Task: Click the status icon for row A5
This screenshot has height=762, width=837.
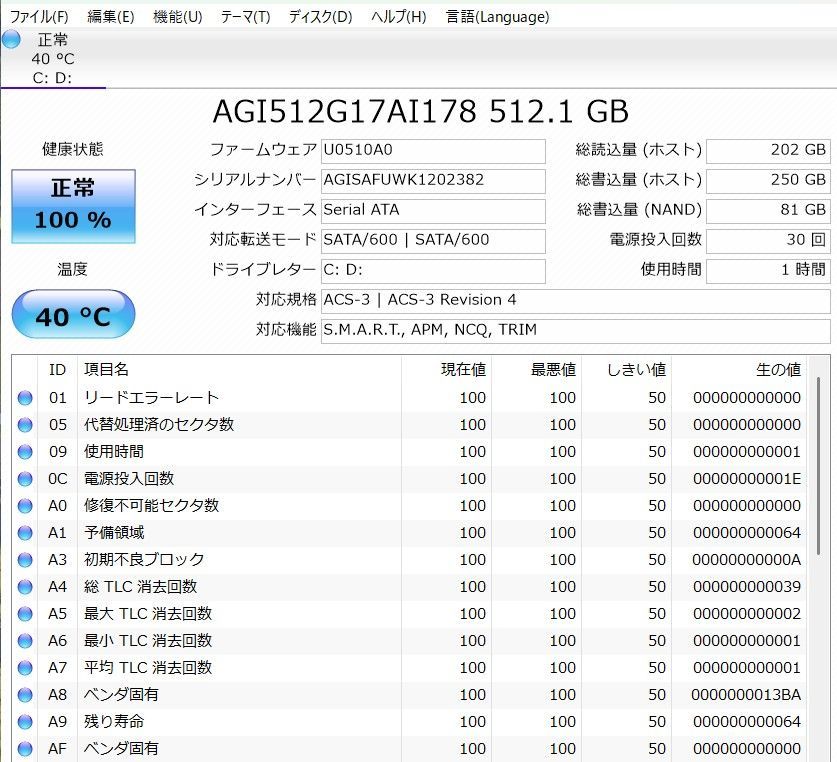Action: coord(25,614)
